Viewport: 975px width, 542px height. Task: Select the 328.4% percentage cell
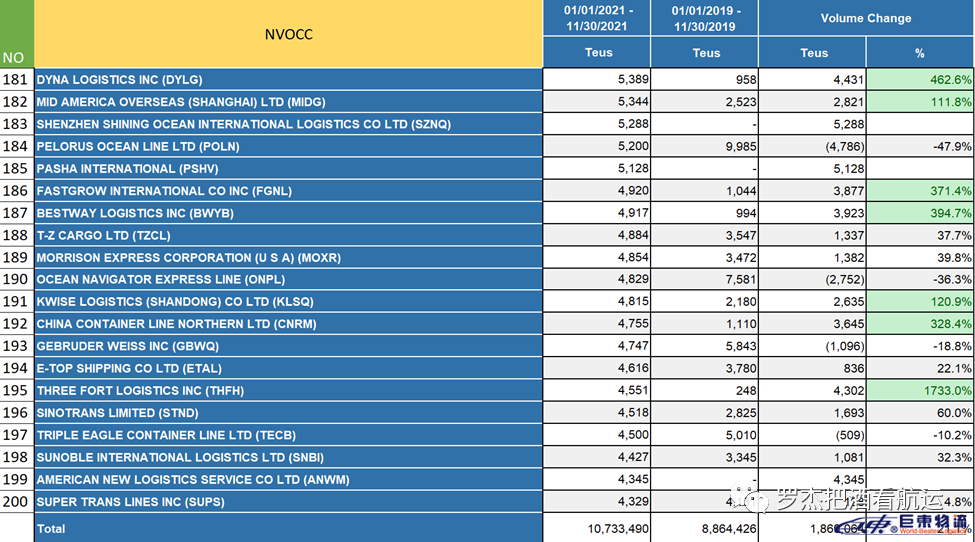(920, 324)
